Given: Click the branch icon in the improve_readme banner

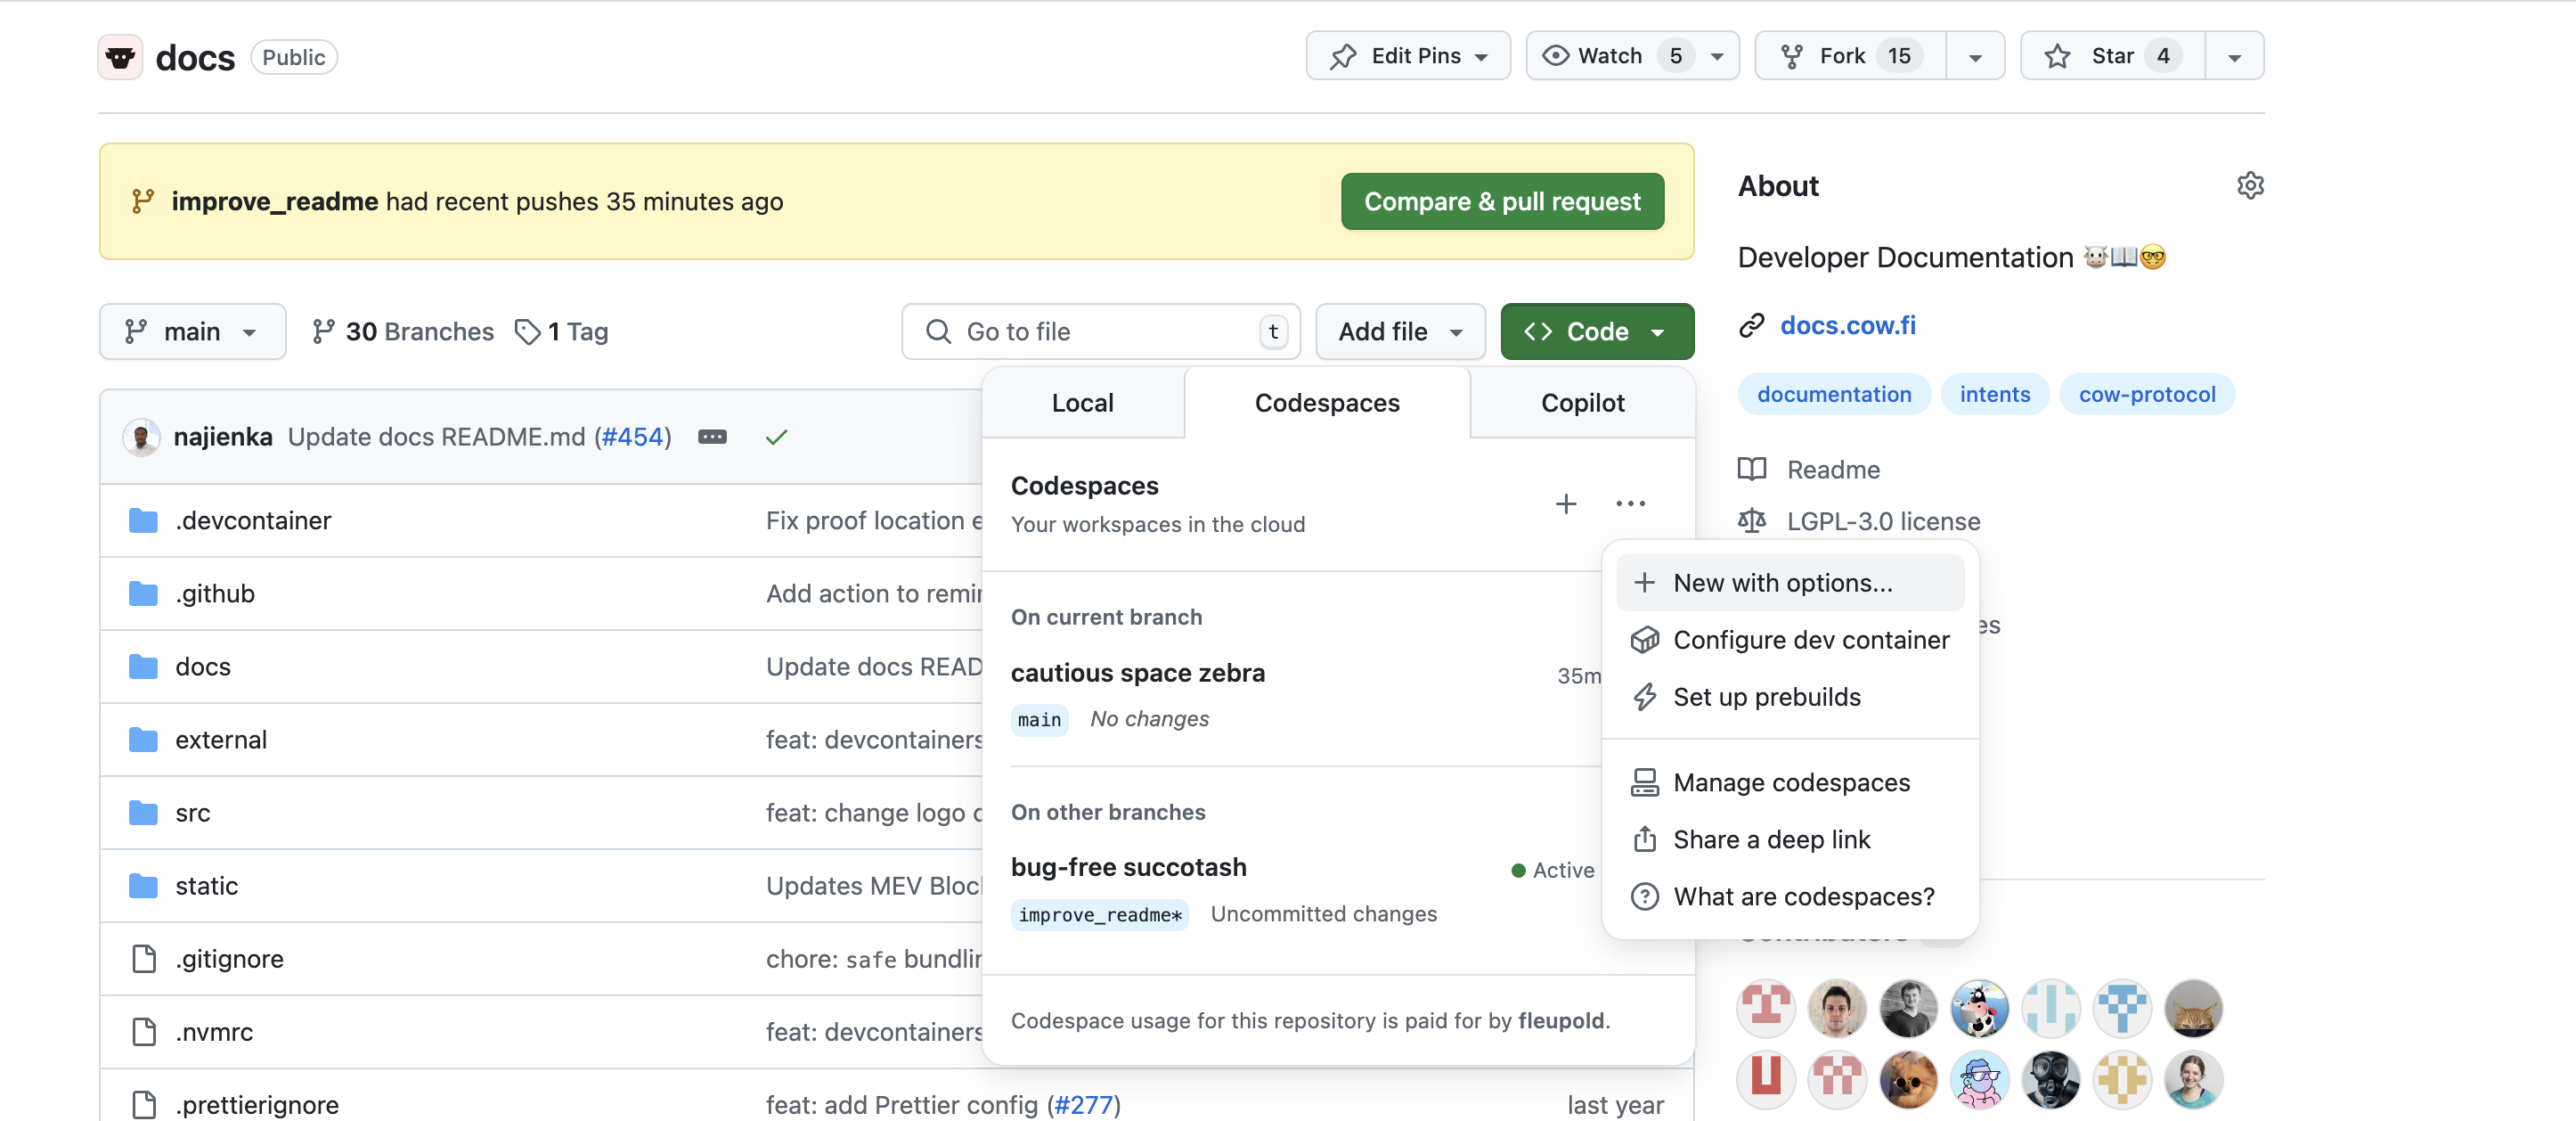Looking at the screenshot, I should (x=143, y=202).
